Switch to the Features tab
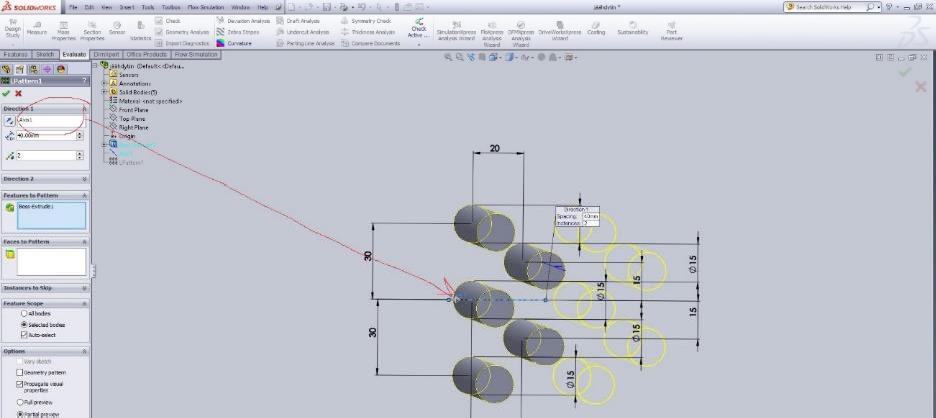936x418 pixels. [15, 54]
